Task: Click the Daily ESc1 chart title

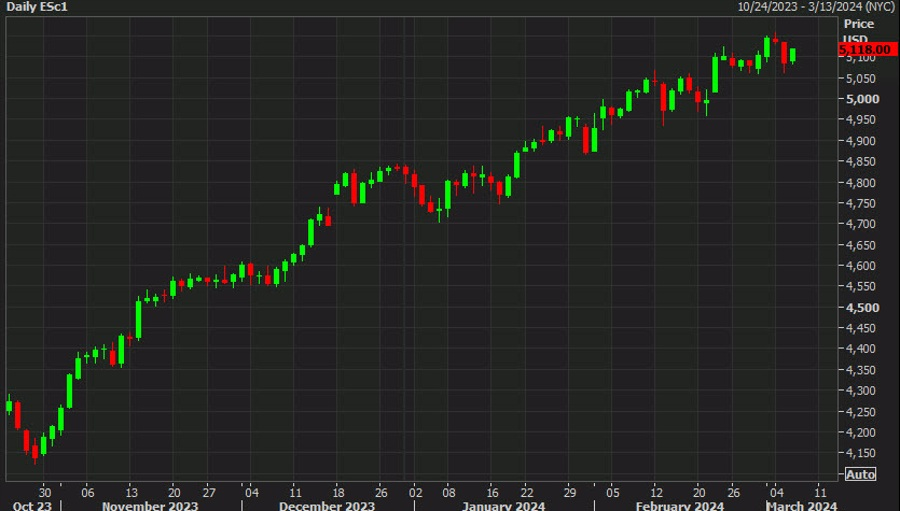Action: 37,7
